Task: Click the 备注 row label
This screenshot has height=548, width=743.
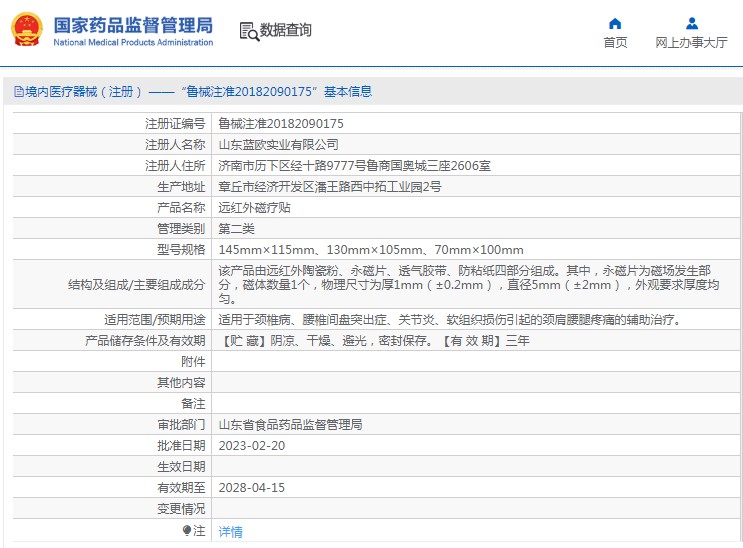Action: click(x=193, y=403)
